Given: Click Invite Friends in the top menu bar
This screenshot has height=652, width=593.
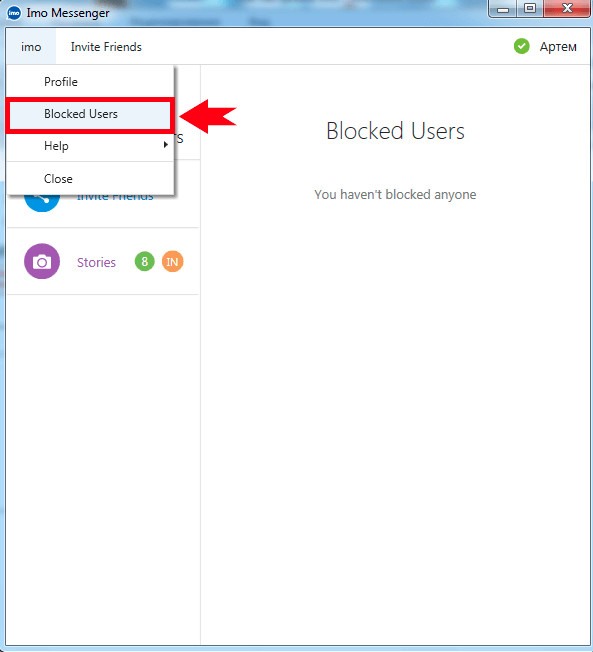Looking at the screenshot, I should [106, 47].
